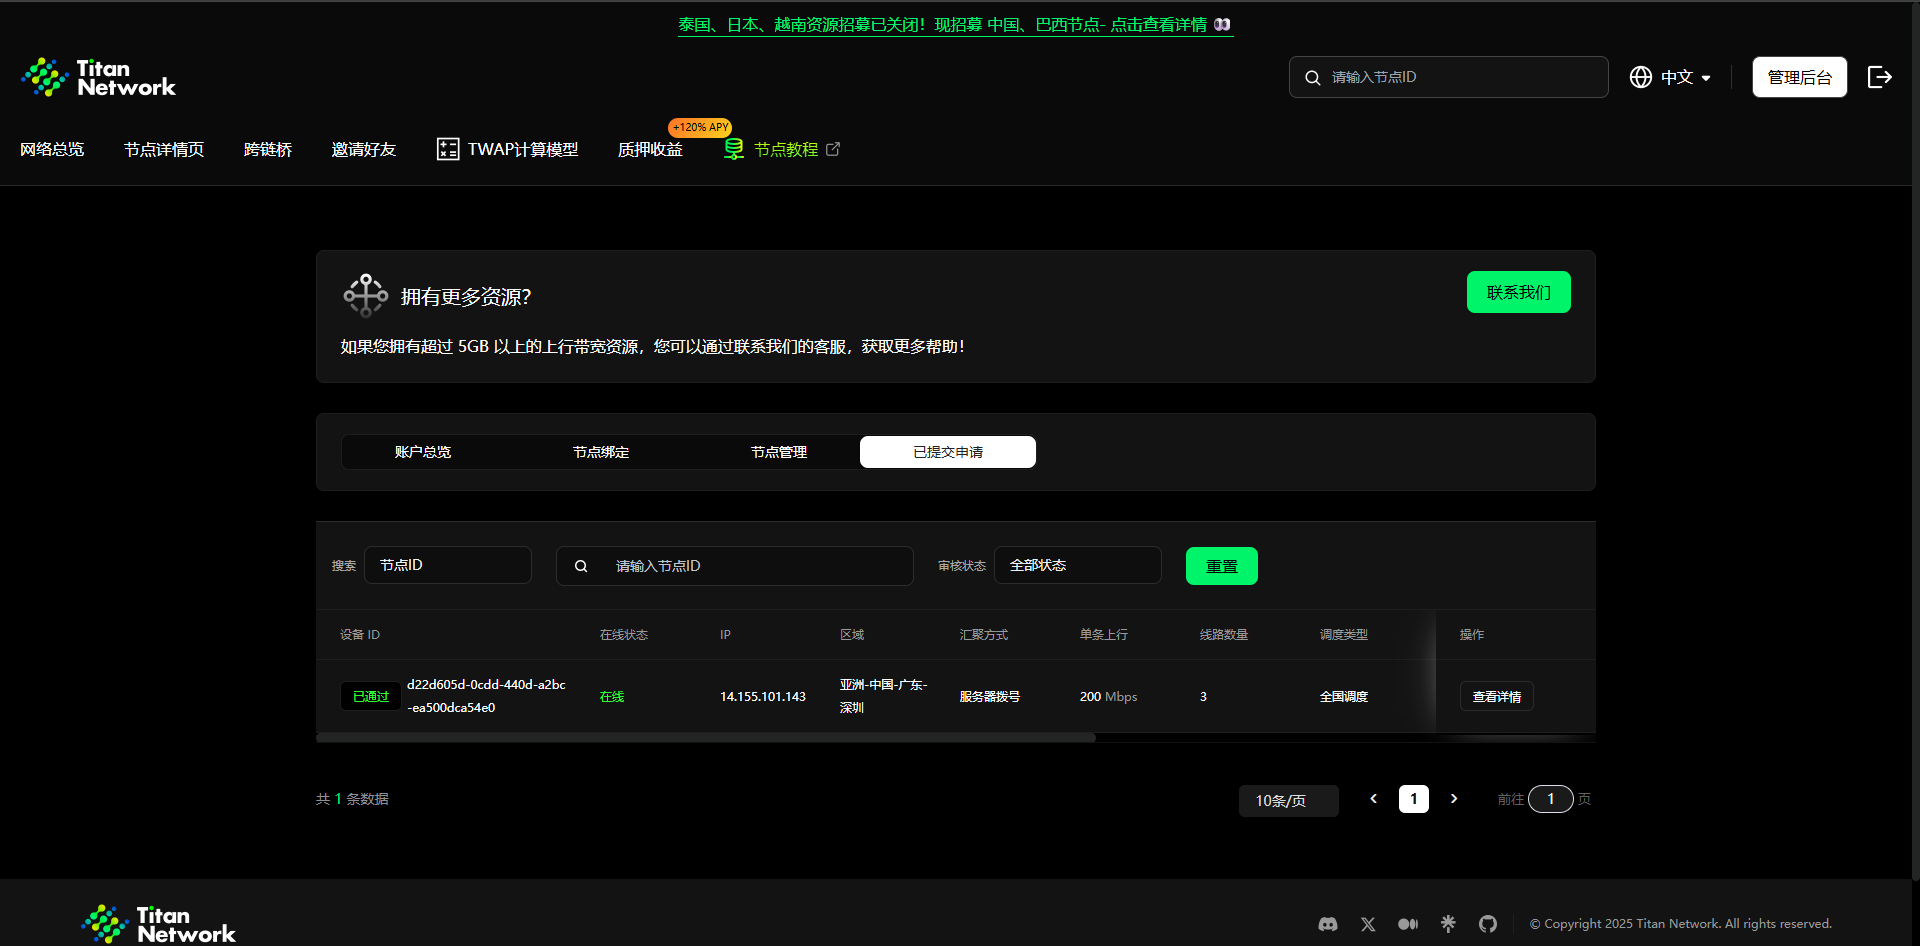Click the horizontal scrollbar under the table
The image size is (1920, 946).
tap(706, 738)
